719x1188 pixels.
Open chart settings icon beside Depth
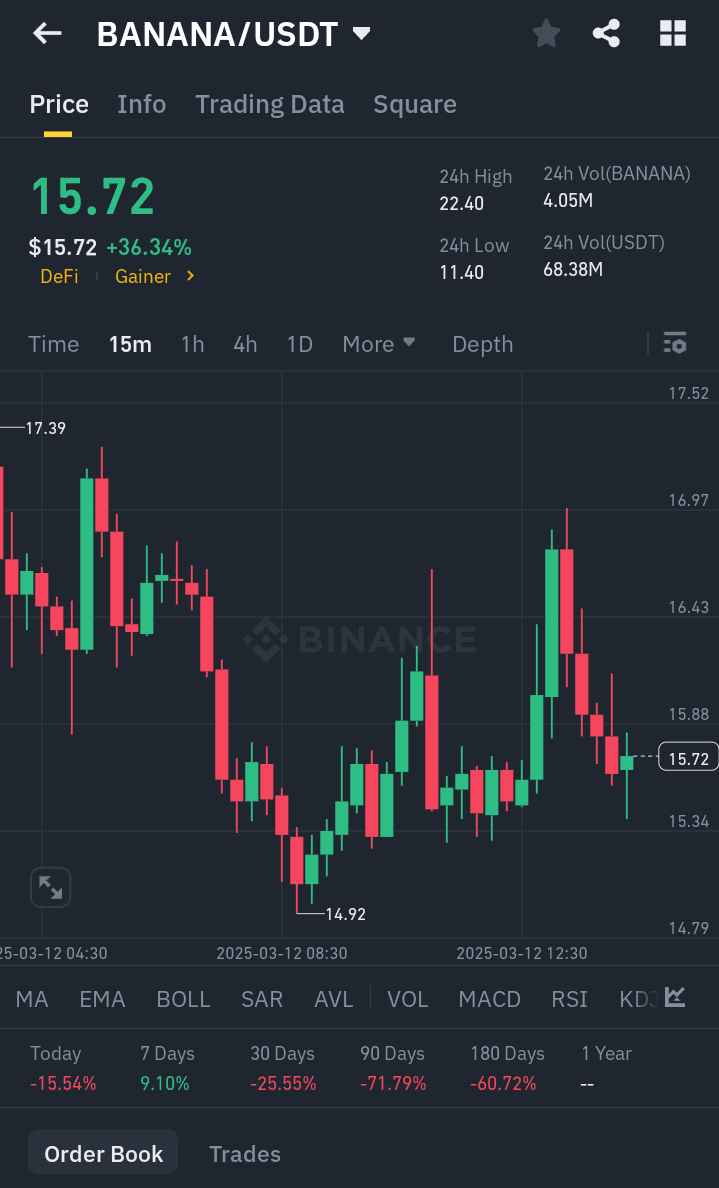coord(674,343)
